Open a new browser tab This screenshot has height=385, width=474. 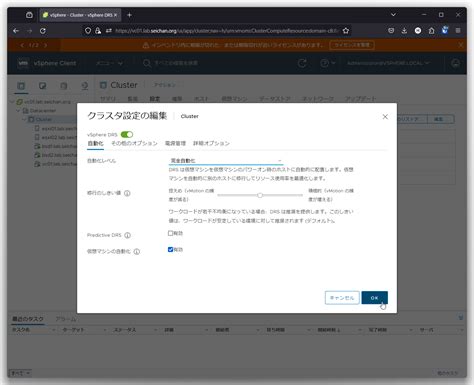click(x=129, y=15)
